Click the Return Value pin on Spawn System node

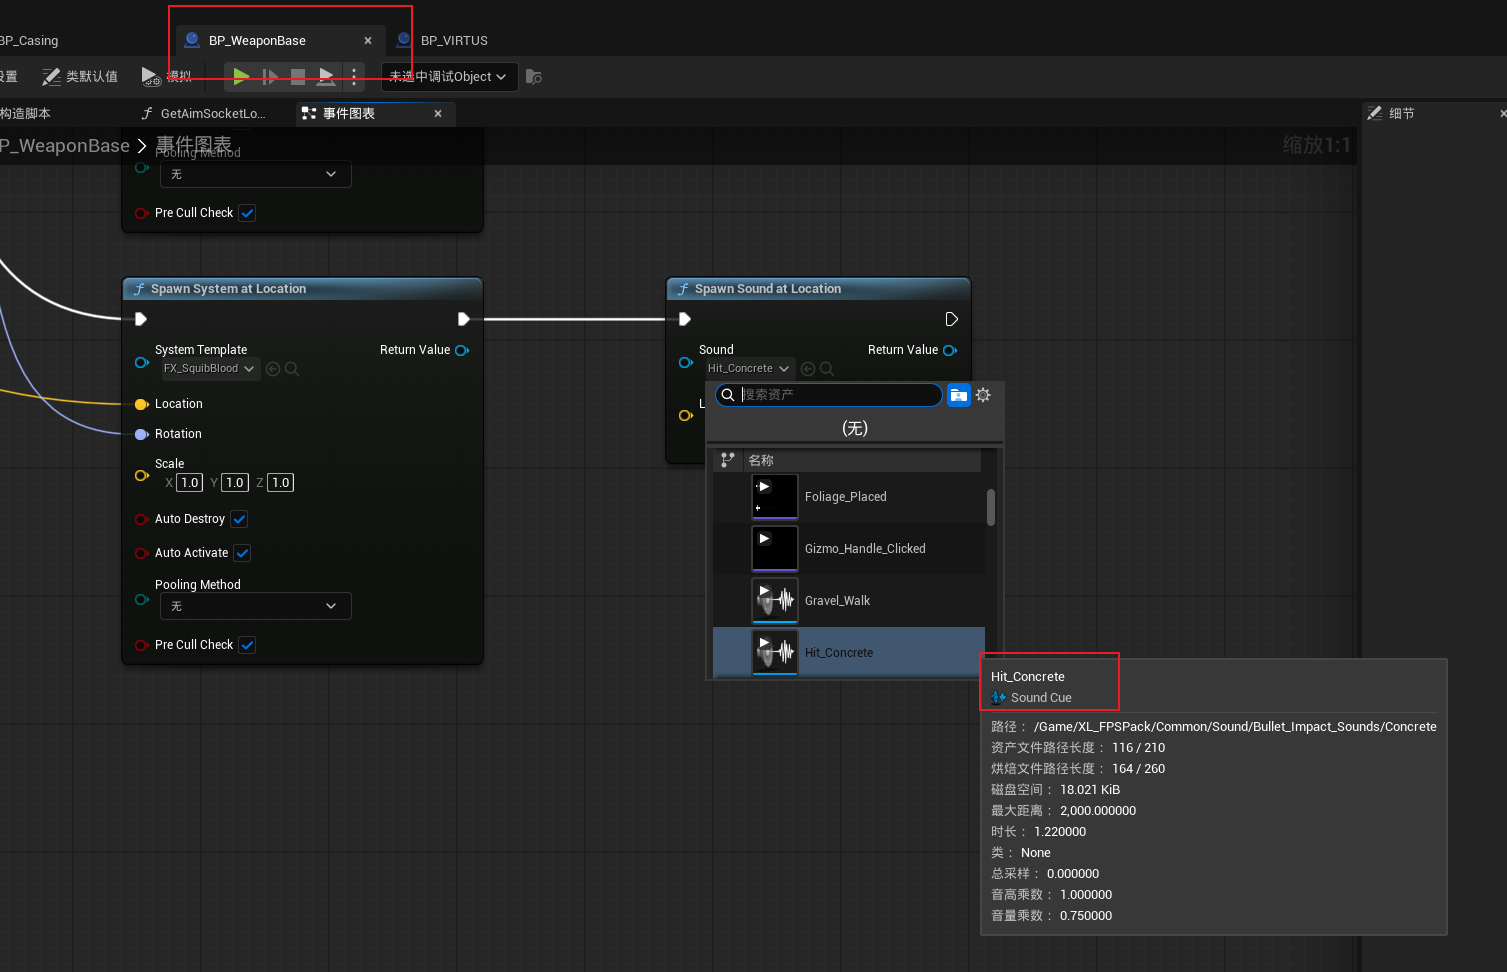coord(462,350)
